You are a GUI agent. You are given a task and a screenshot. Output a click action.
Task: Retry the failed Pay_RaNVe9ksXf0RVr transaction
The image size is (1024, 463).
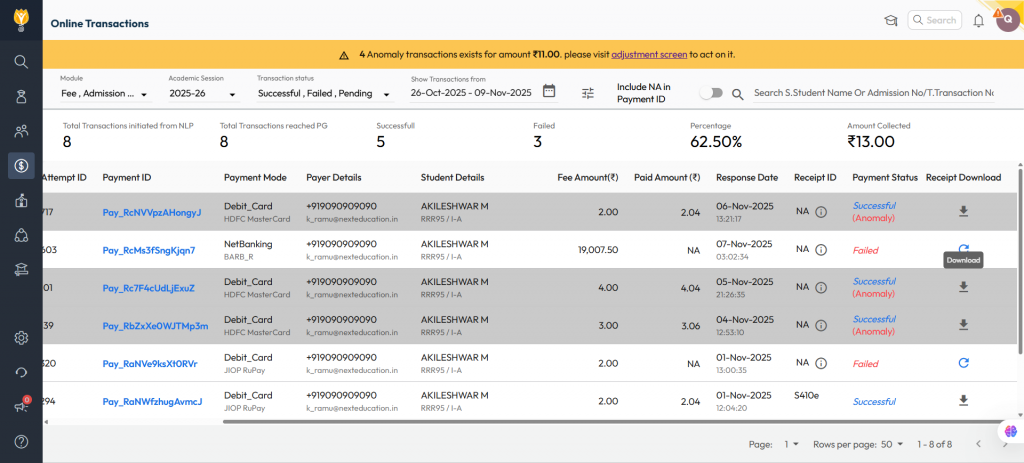click(963, 363)
